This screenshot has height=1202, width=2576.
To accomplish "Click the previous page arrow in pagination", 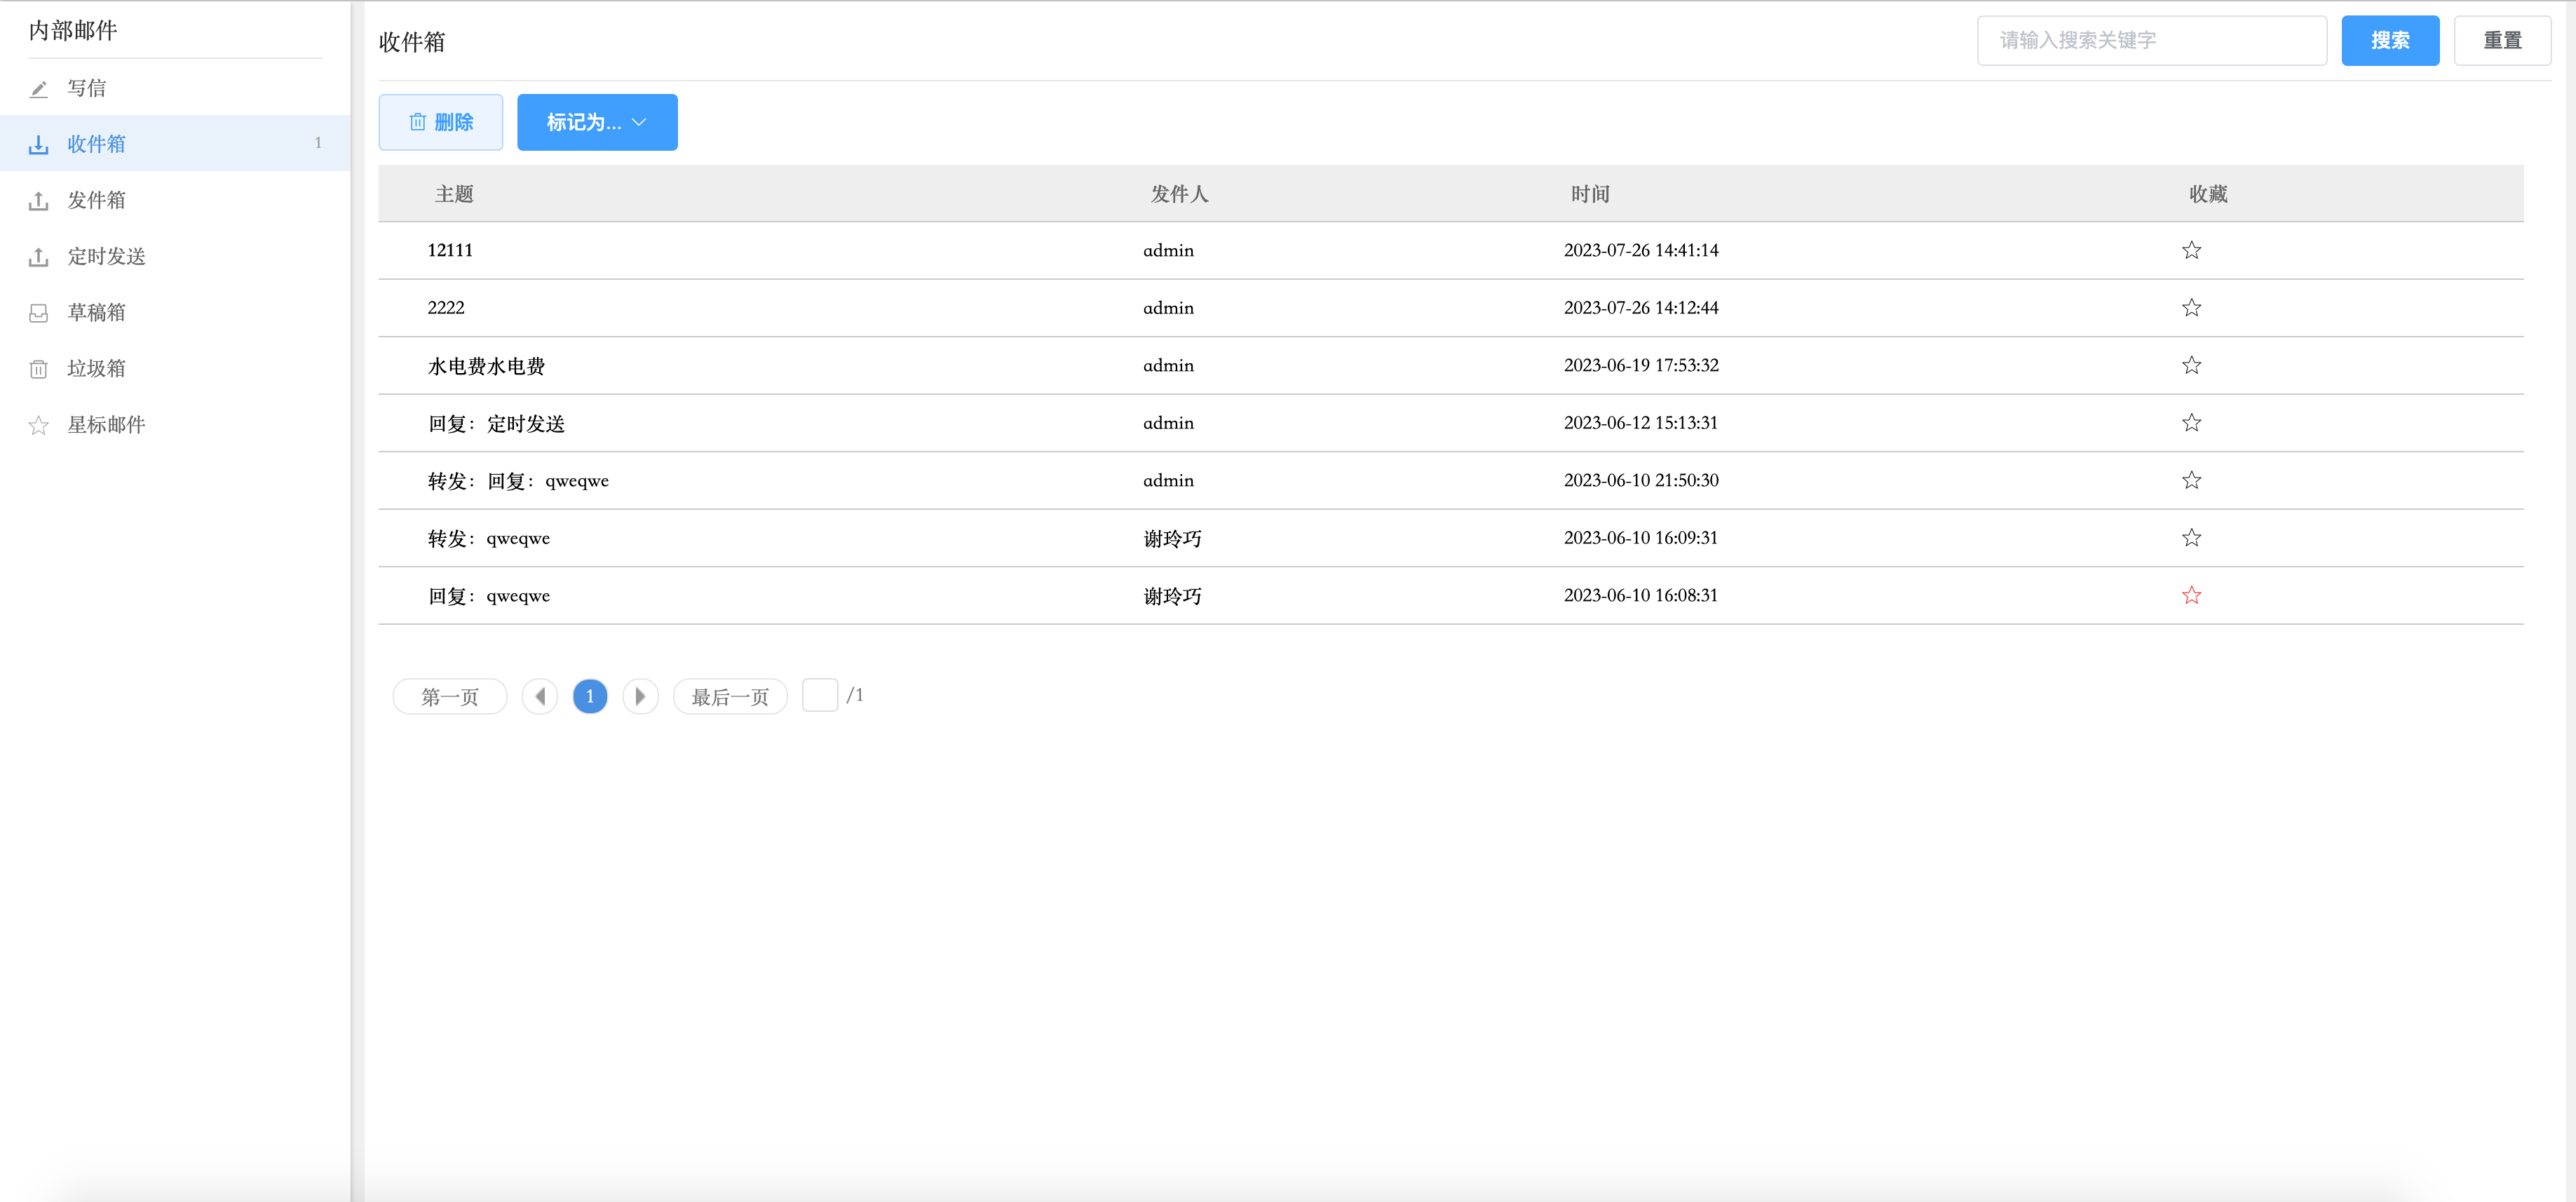I will (540, 696).
